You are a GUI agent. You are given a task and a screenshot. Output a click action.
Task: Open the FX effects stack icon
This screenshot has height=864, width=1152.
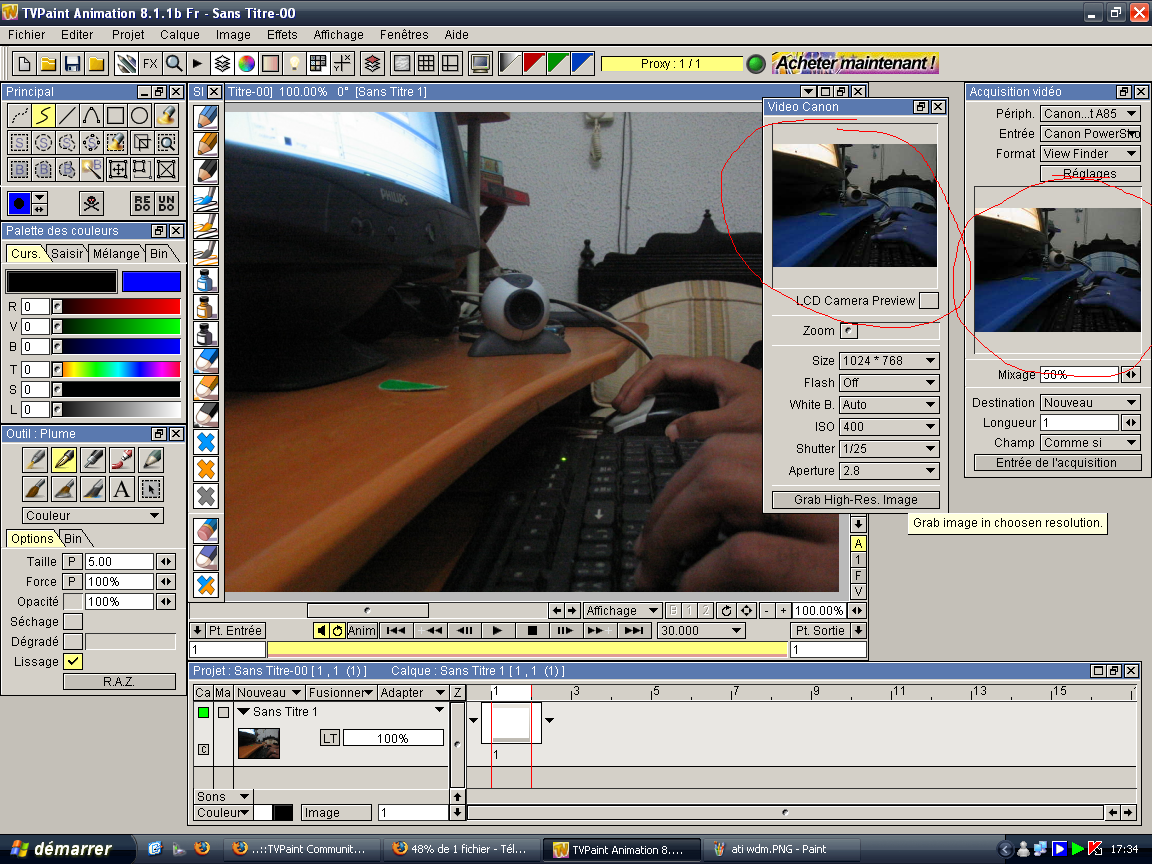150,64
